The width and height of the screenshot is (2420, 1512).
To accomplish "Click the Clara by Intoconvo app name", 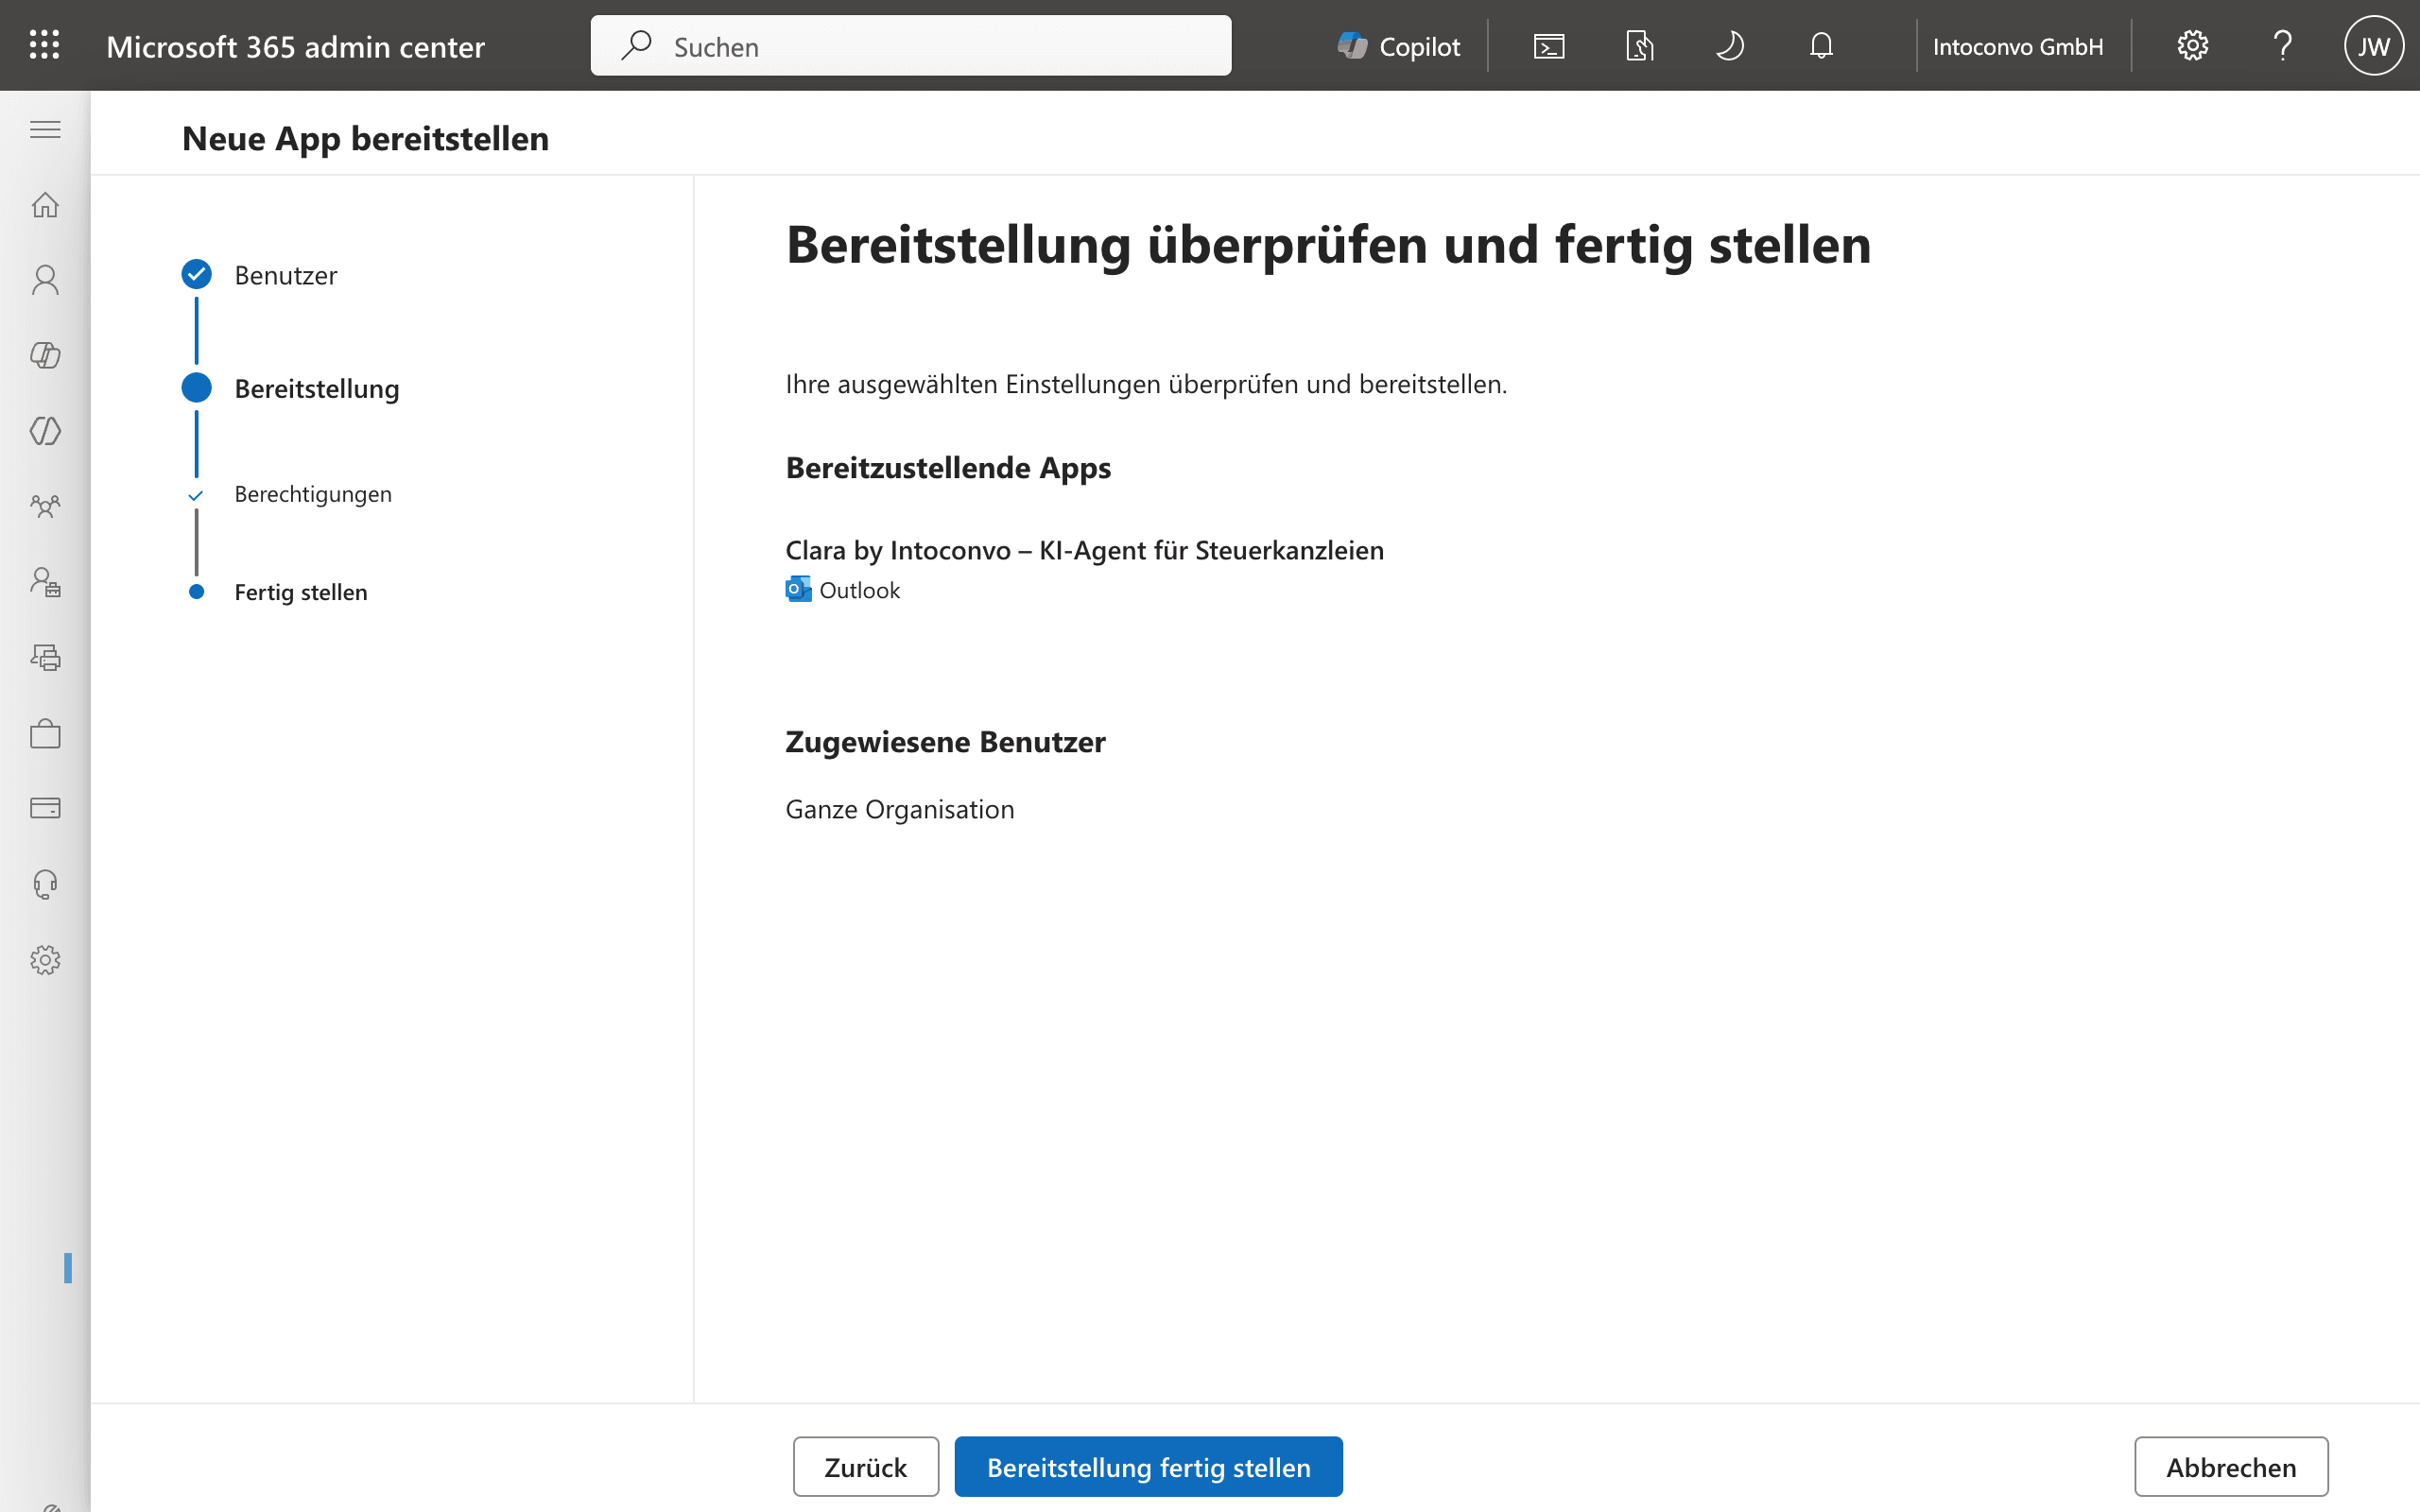I will pyautogui.click(x=1084, y=550).
